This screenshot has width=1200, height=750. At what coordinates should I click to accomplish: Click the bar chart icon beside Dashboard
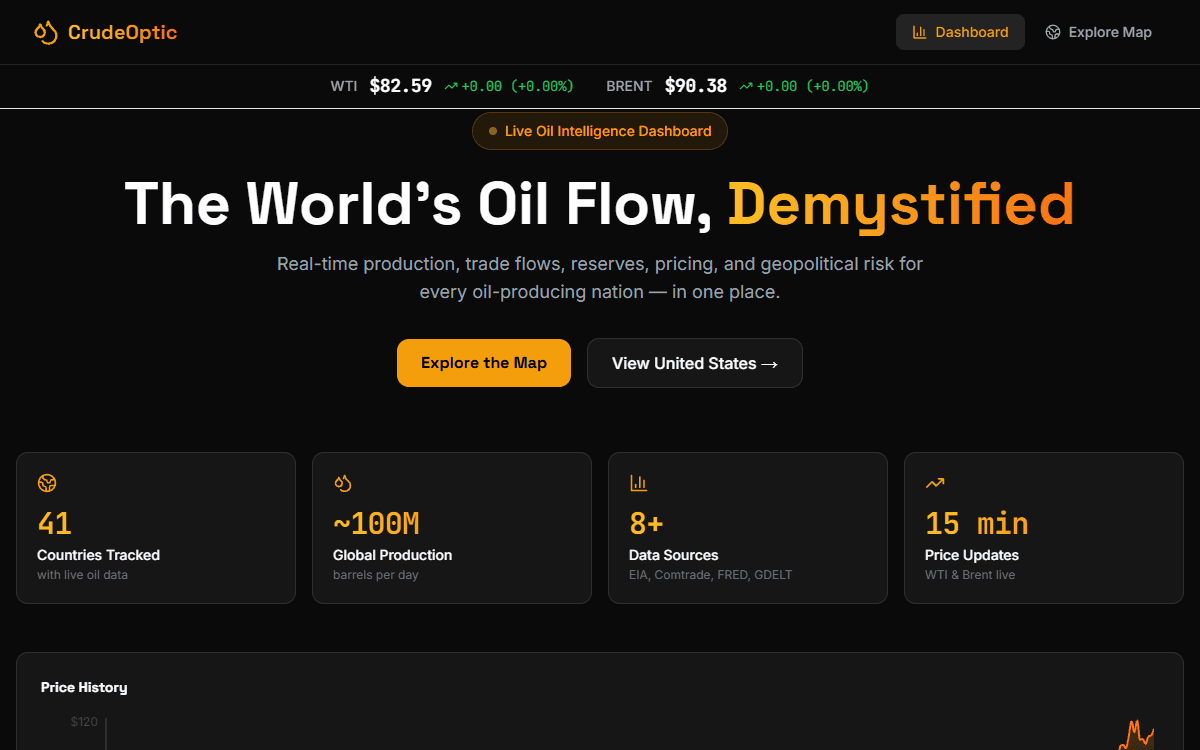click(x=919, y=32)
